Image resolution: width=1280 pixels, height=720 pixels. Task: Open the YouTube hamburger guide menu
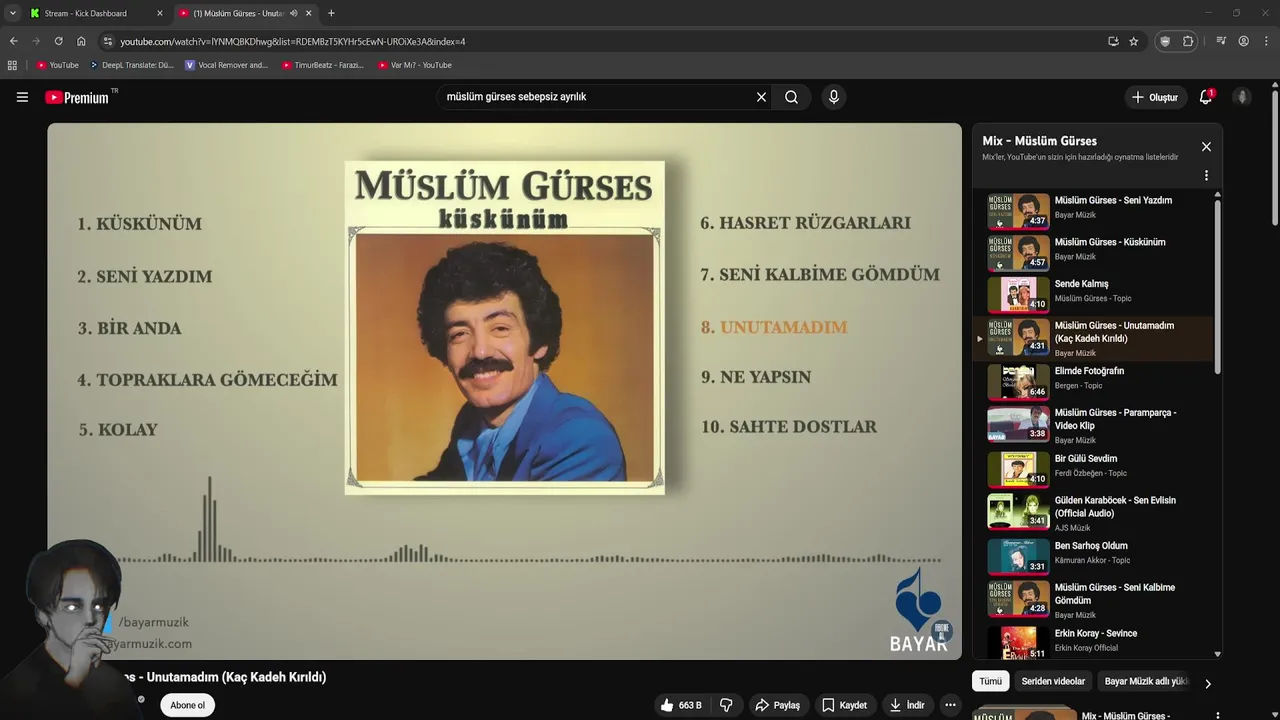(22, 97)
